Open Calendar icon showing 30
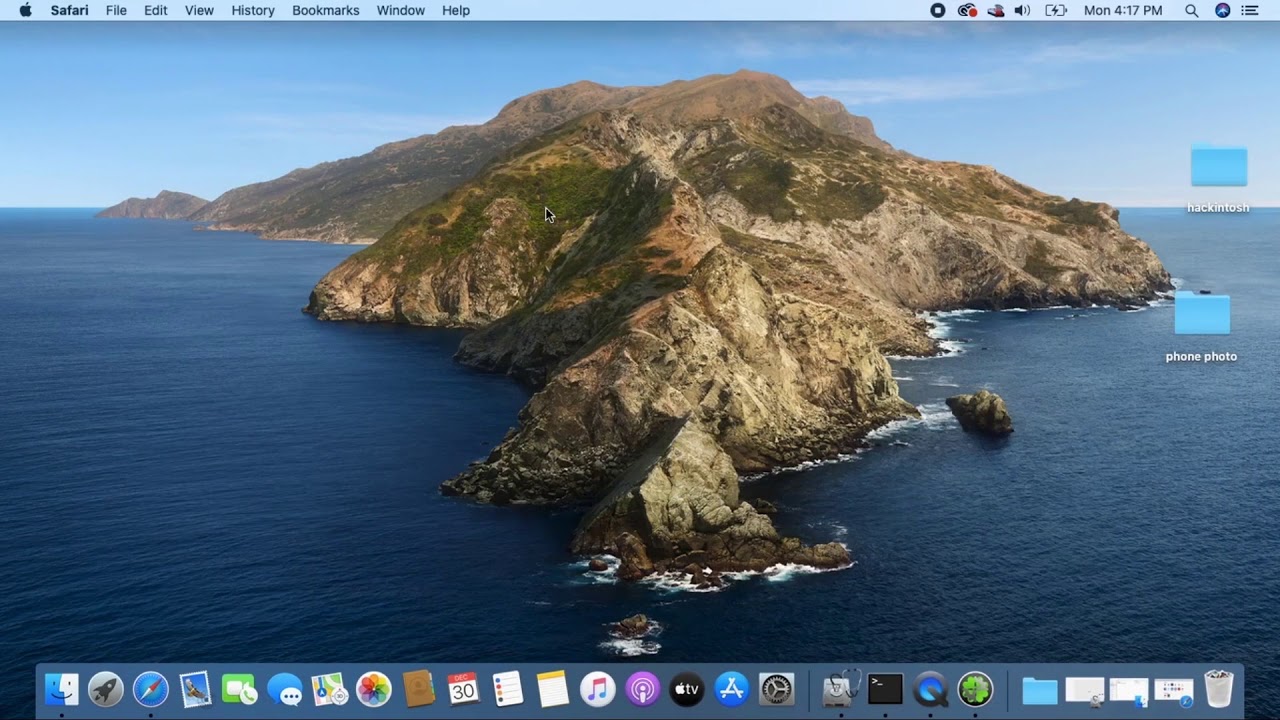 [463, 689]
